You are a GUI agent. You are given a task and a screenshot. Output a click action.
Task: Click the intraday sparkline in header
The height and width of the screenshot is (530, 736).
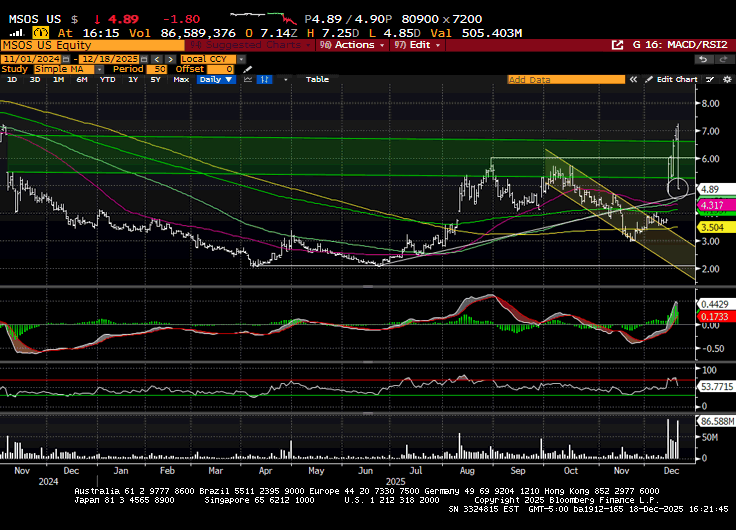[263, 18]
